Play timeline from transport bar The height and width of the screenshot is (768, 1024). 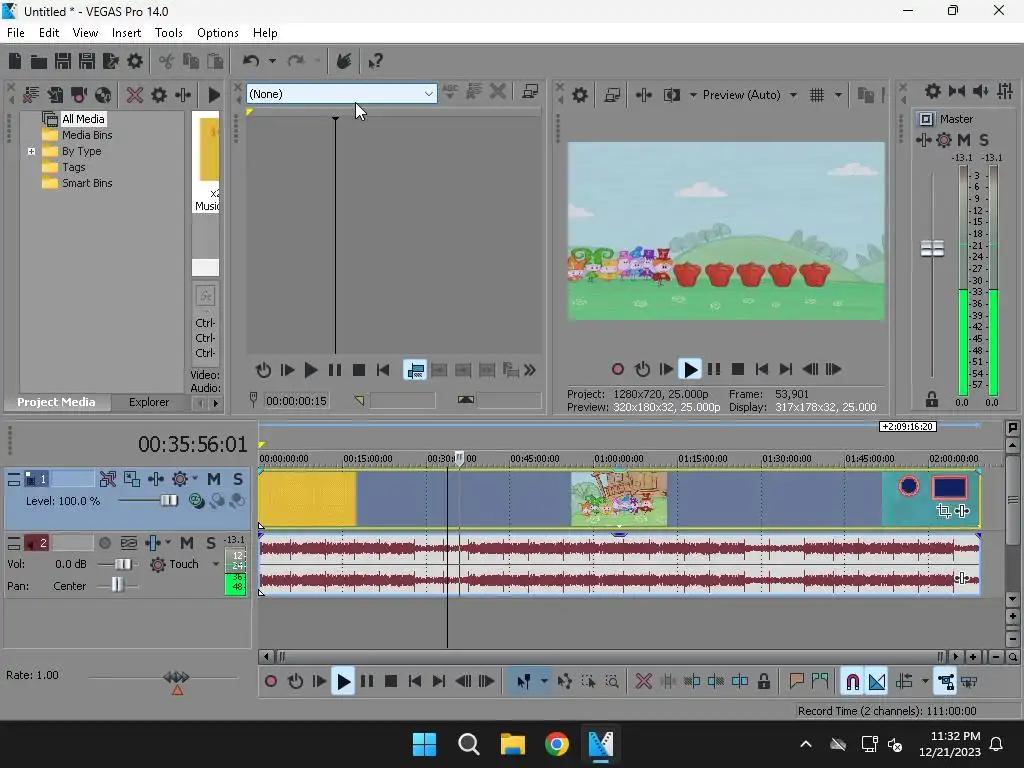click(343, 682)
